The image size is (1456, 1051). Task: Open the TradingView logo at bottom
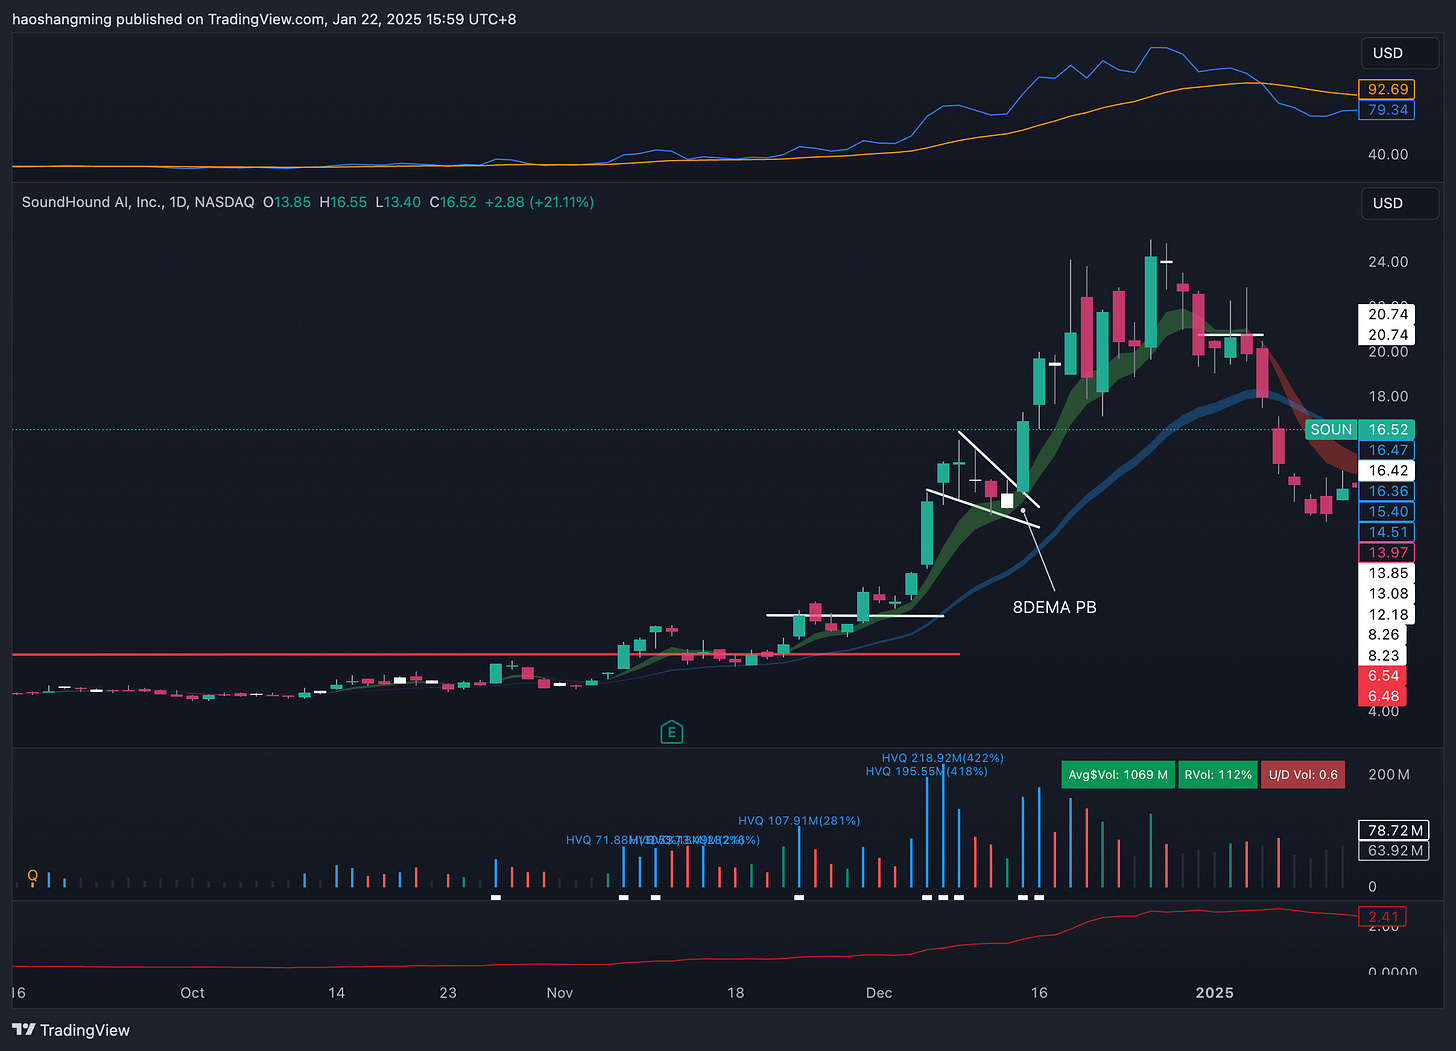pos(71,1030)
